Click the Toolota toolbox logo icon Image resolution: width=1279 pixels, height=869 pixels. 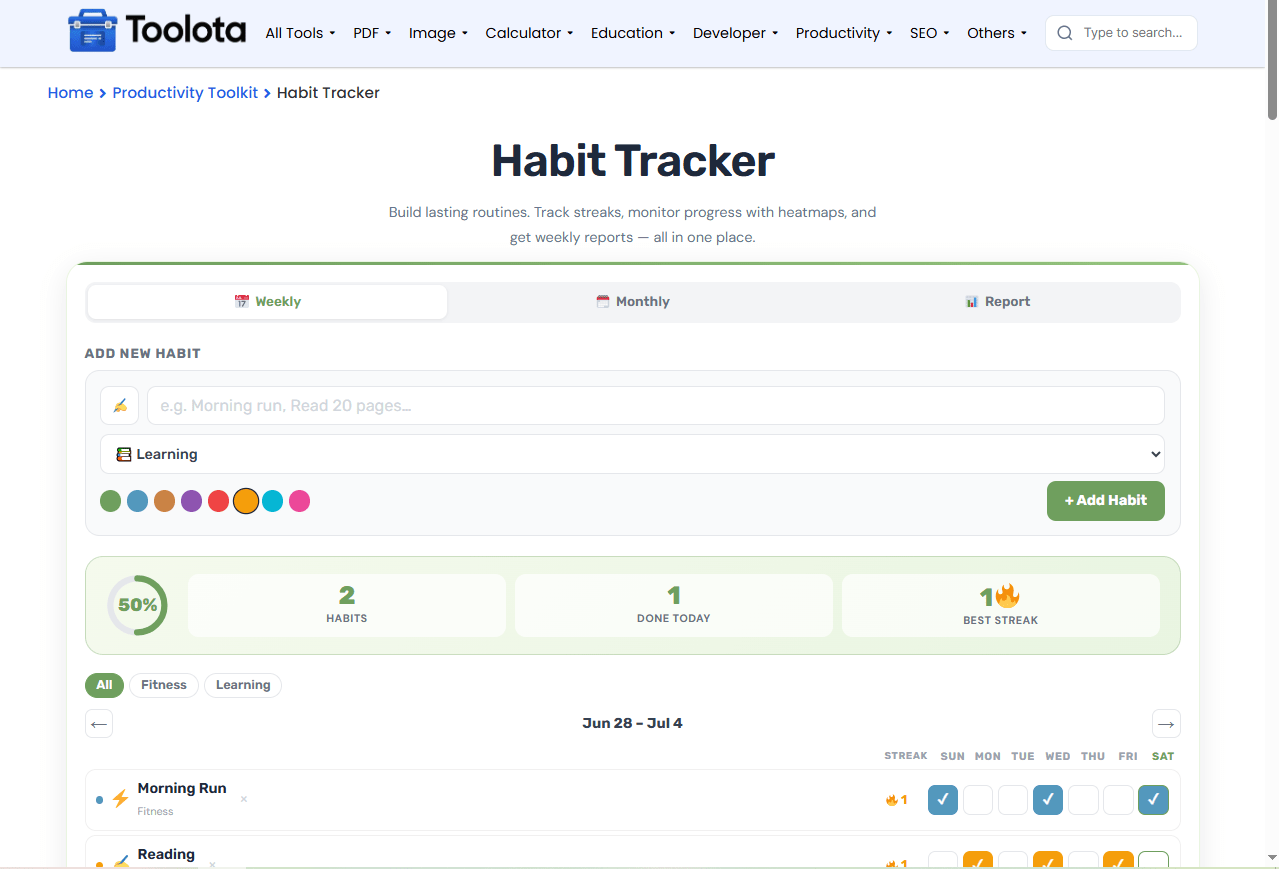[x=92, y=32]
